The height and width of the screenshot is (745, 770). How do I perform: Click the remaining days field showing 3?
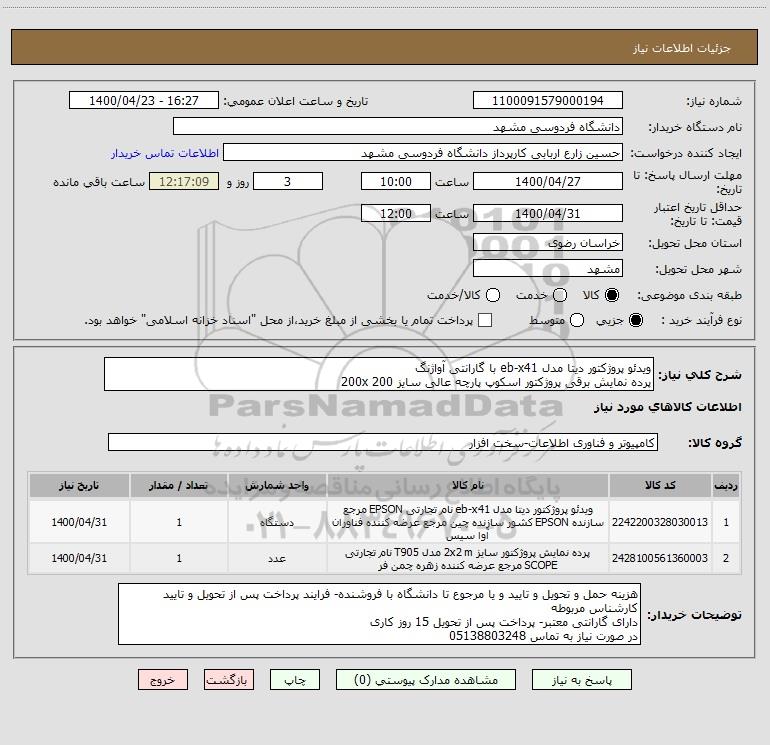[288, 181]
